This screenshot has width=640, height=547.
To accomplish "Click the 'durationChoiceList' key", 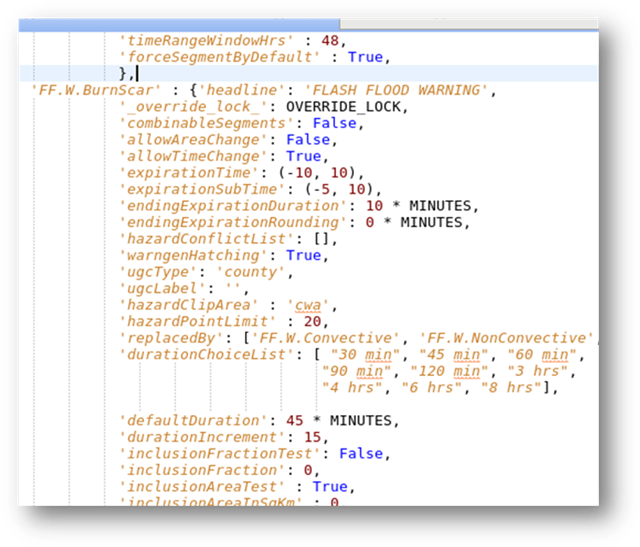I will tap(206, 355).
